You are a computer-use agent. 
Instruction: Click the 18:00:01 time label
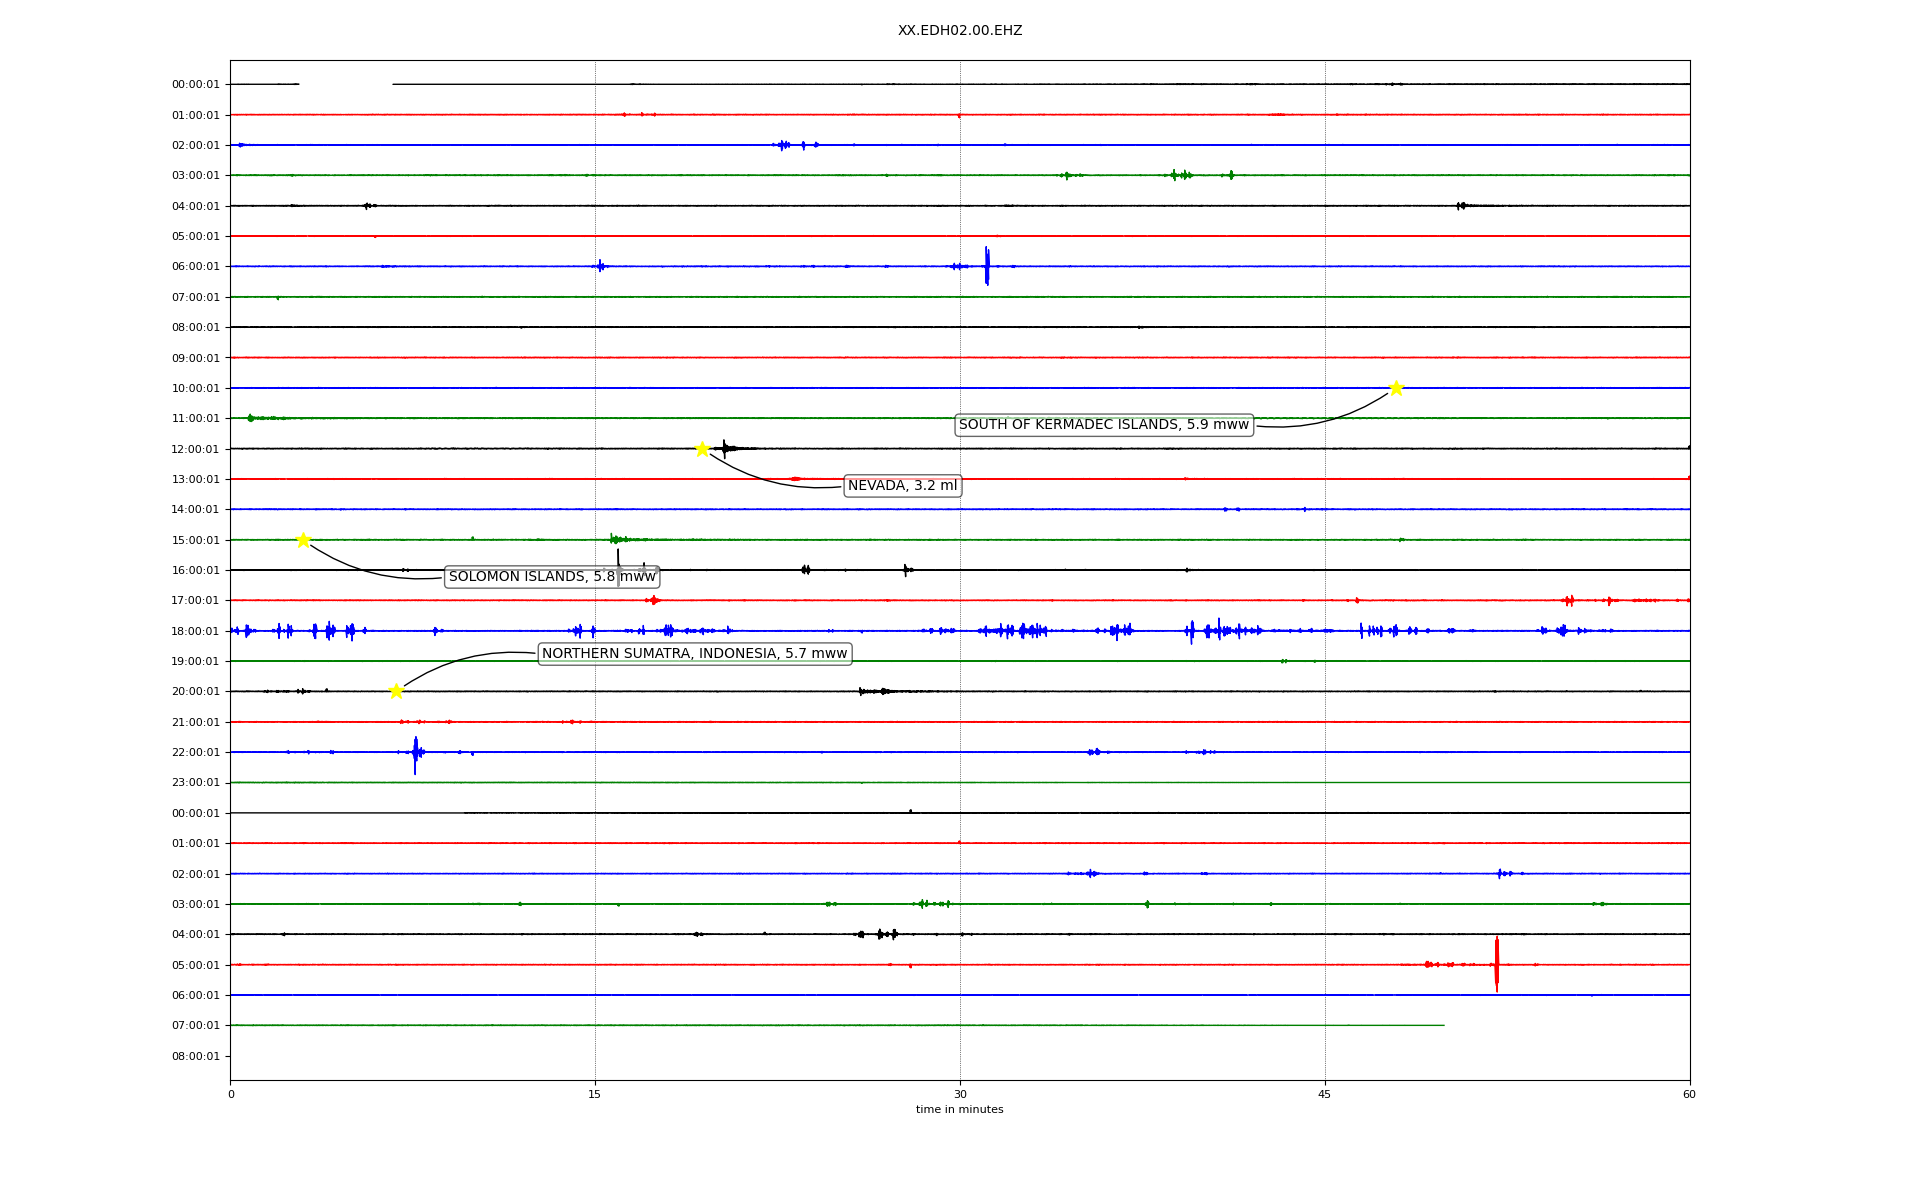coord(195,631)
